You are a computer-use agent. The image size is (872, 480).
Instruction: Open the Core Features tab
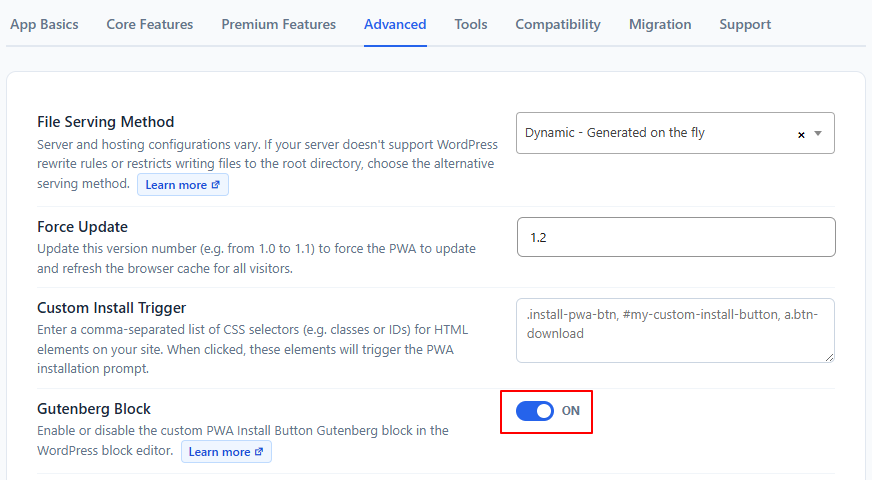tap(150, 24)
